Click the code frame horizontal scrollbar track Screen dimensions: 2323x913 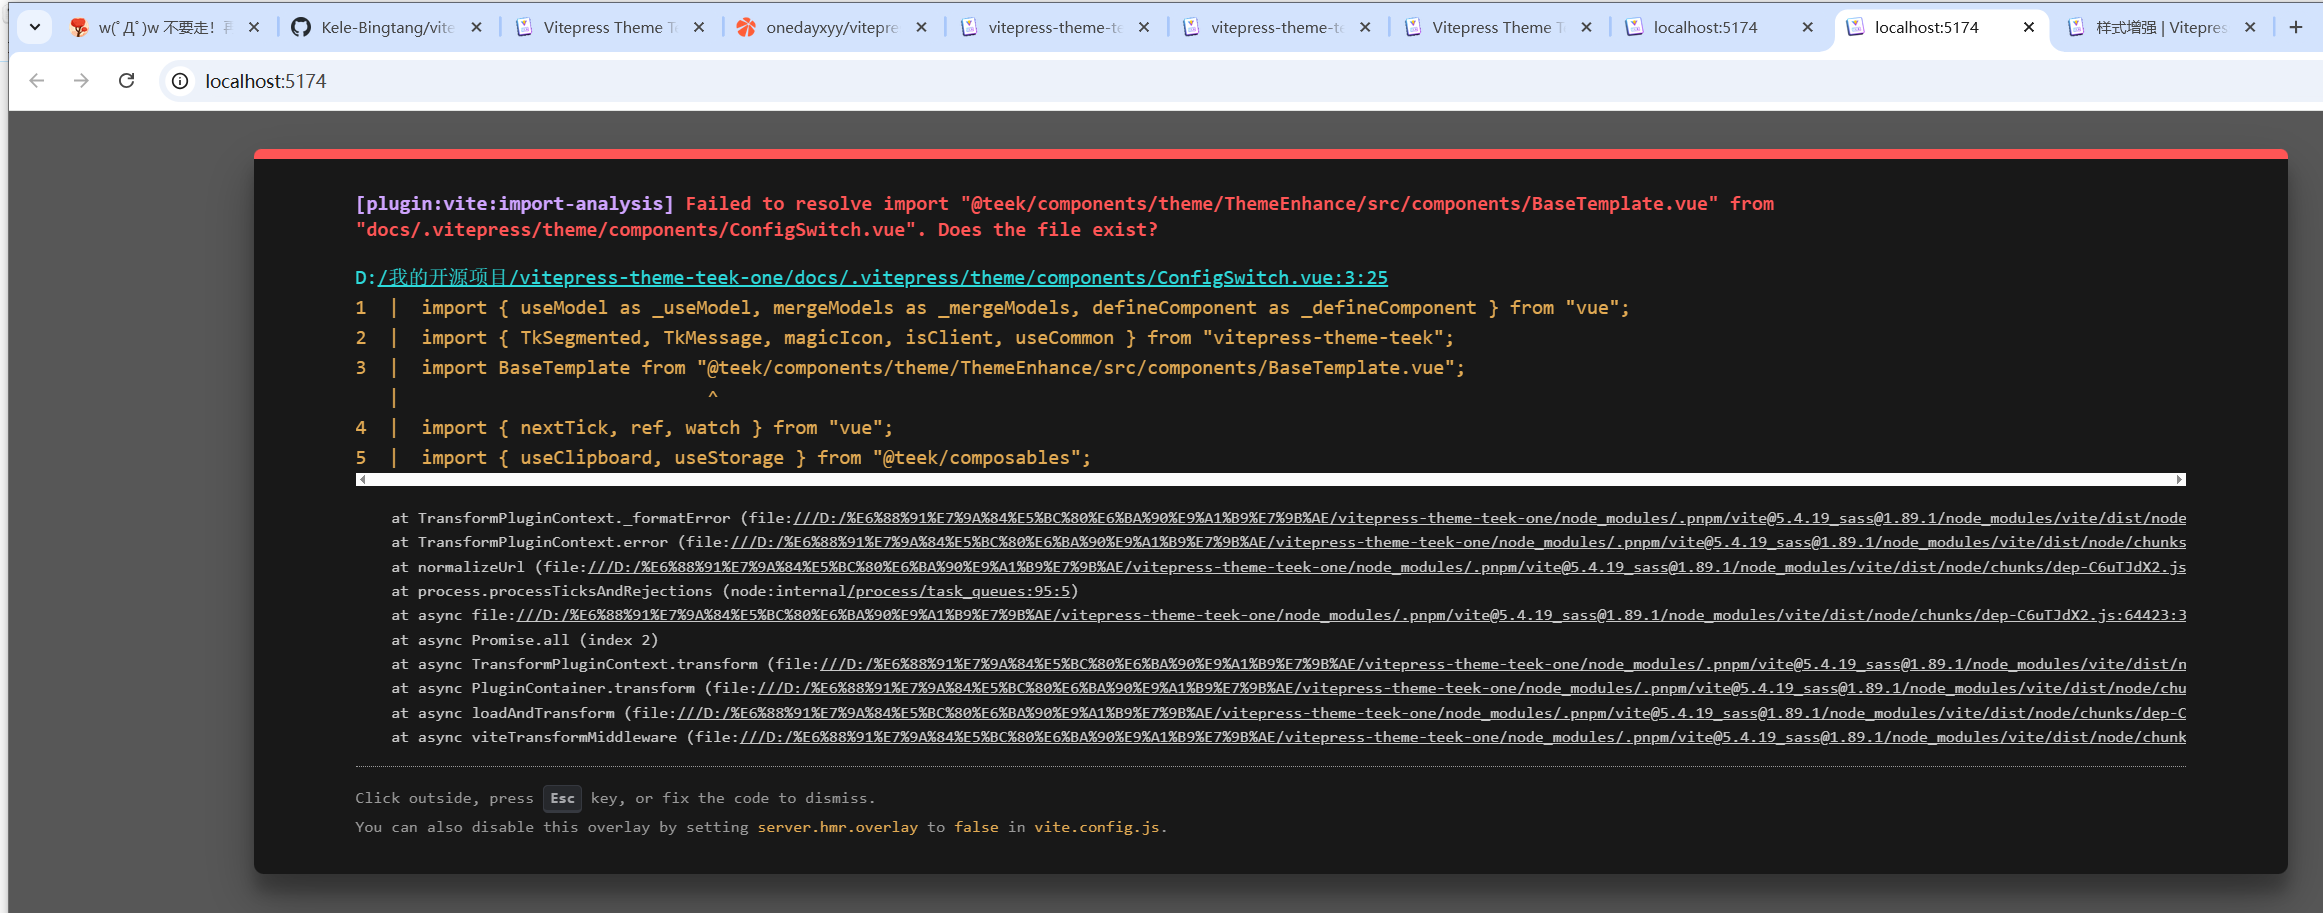1270,480
